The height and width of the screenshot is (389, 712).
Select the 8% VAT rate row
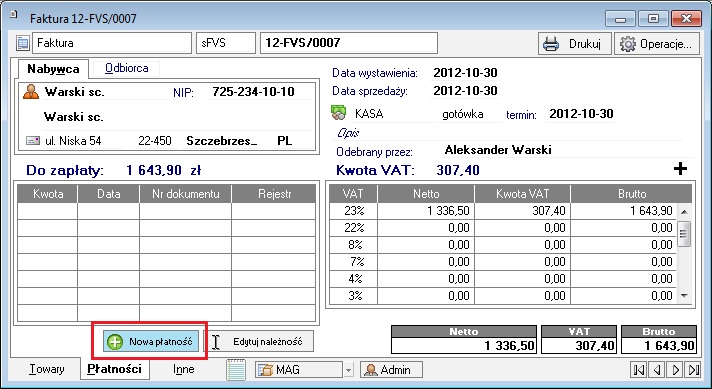503,245
